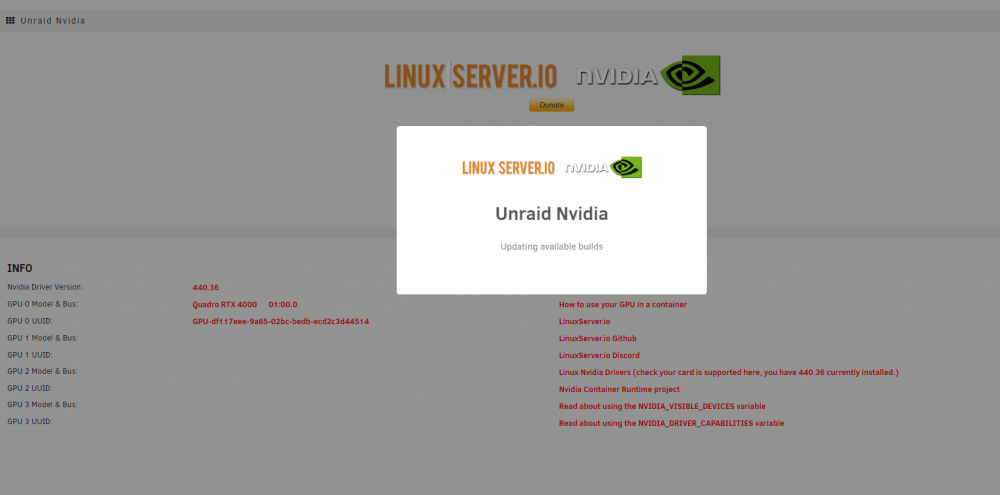Click the GPU 3 UUID label
Image resolution: width=1000 pixels, height=495 pixels.
[29, 421]
